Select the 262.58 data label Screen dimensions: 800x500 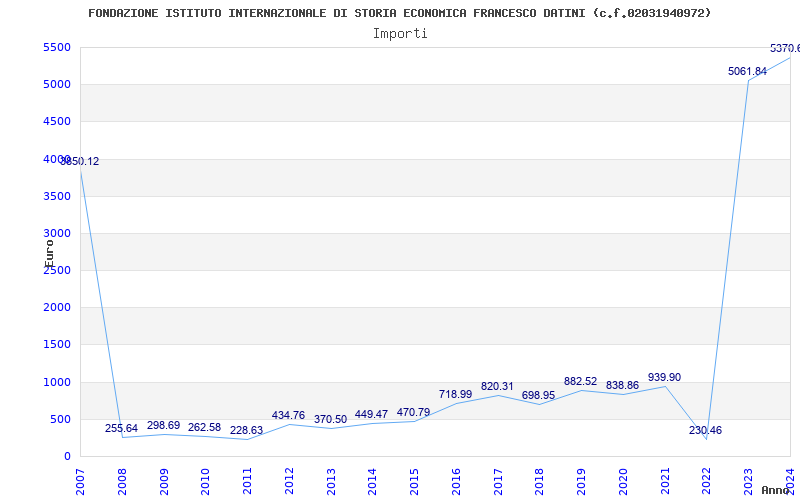pos(205,428)
